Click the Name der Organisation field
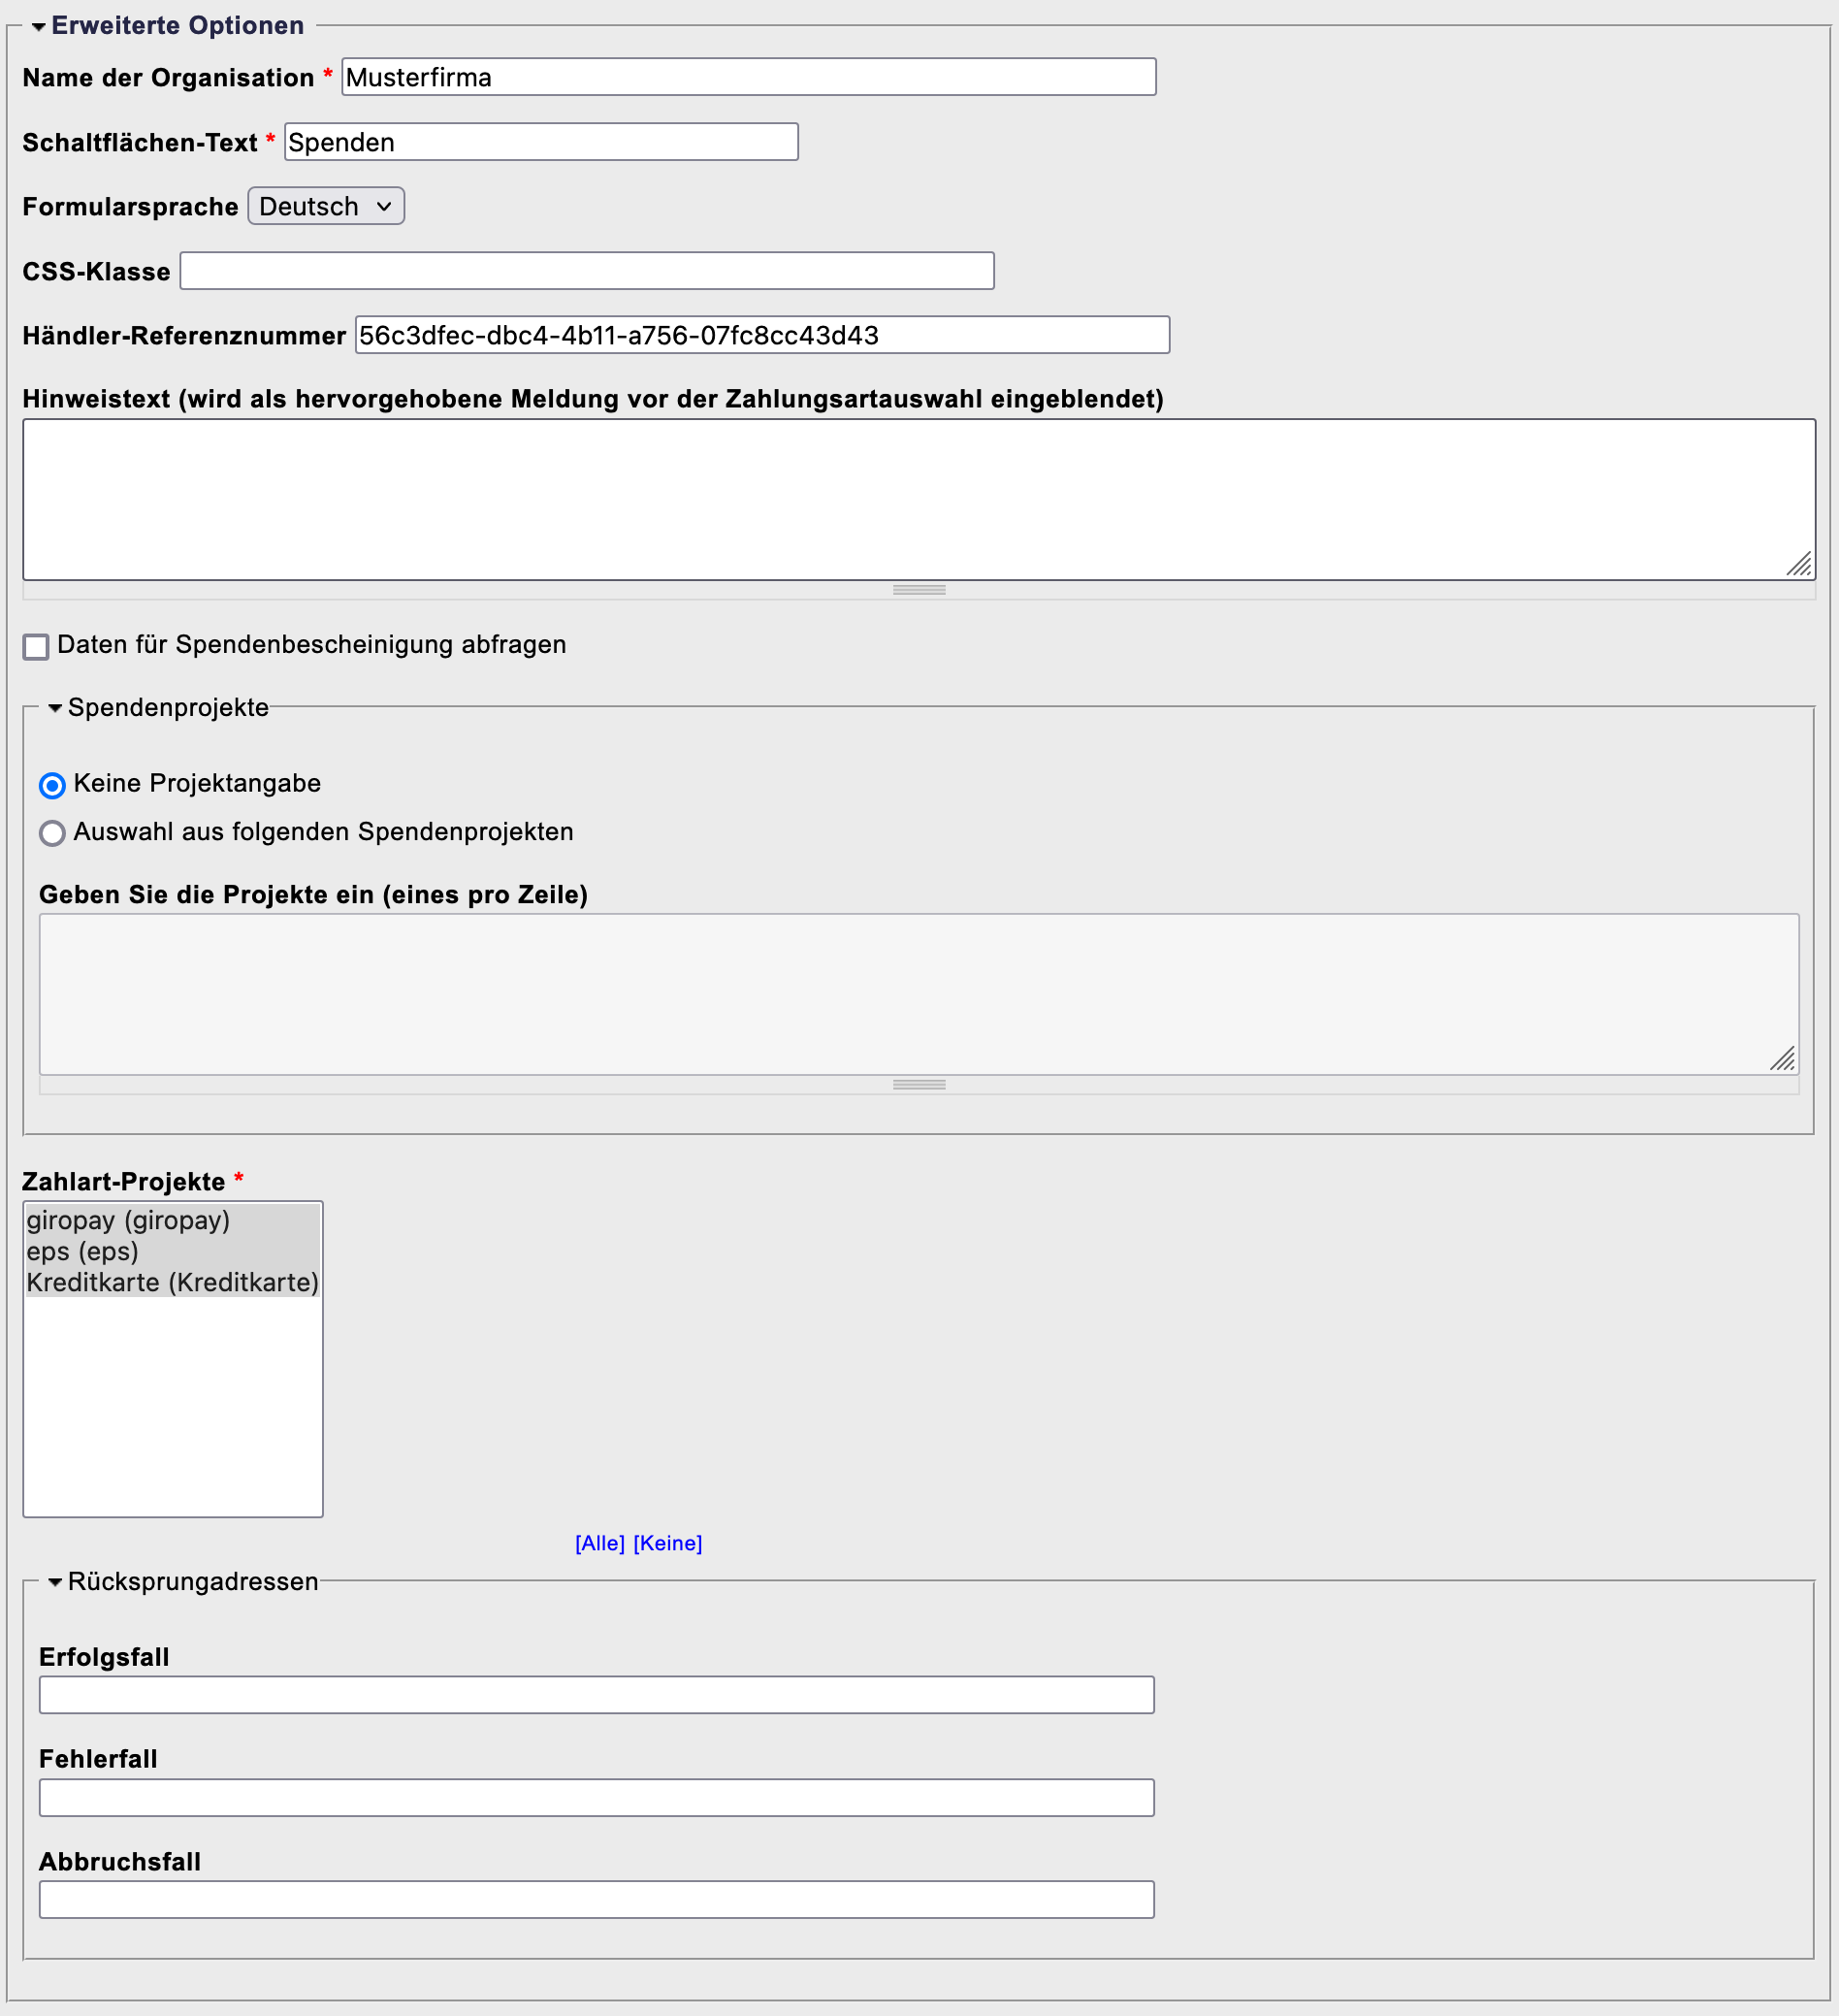 (x=748, y=78)
